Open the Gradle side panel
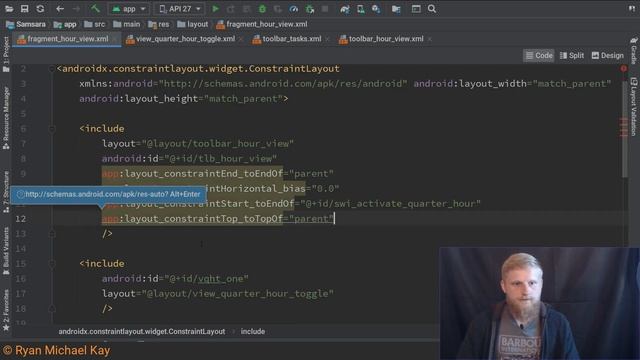640x360 pixels. 634,51
